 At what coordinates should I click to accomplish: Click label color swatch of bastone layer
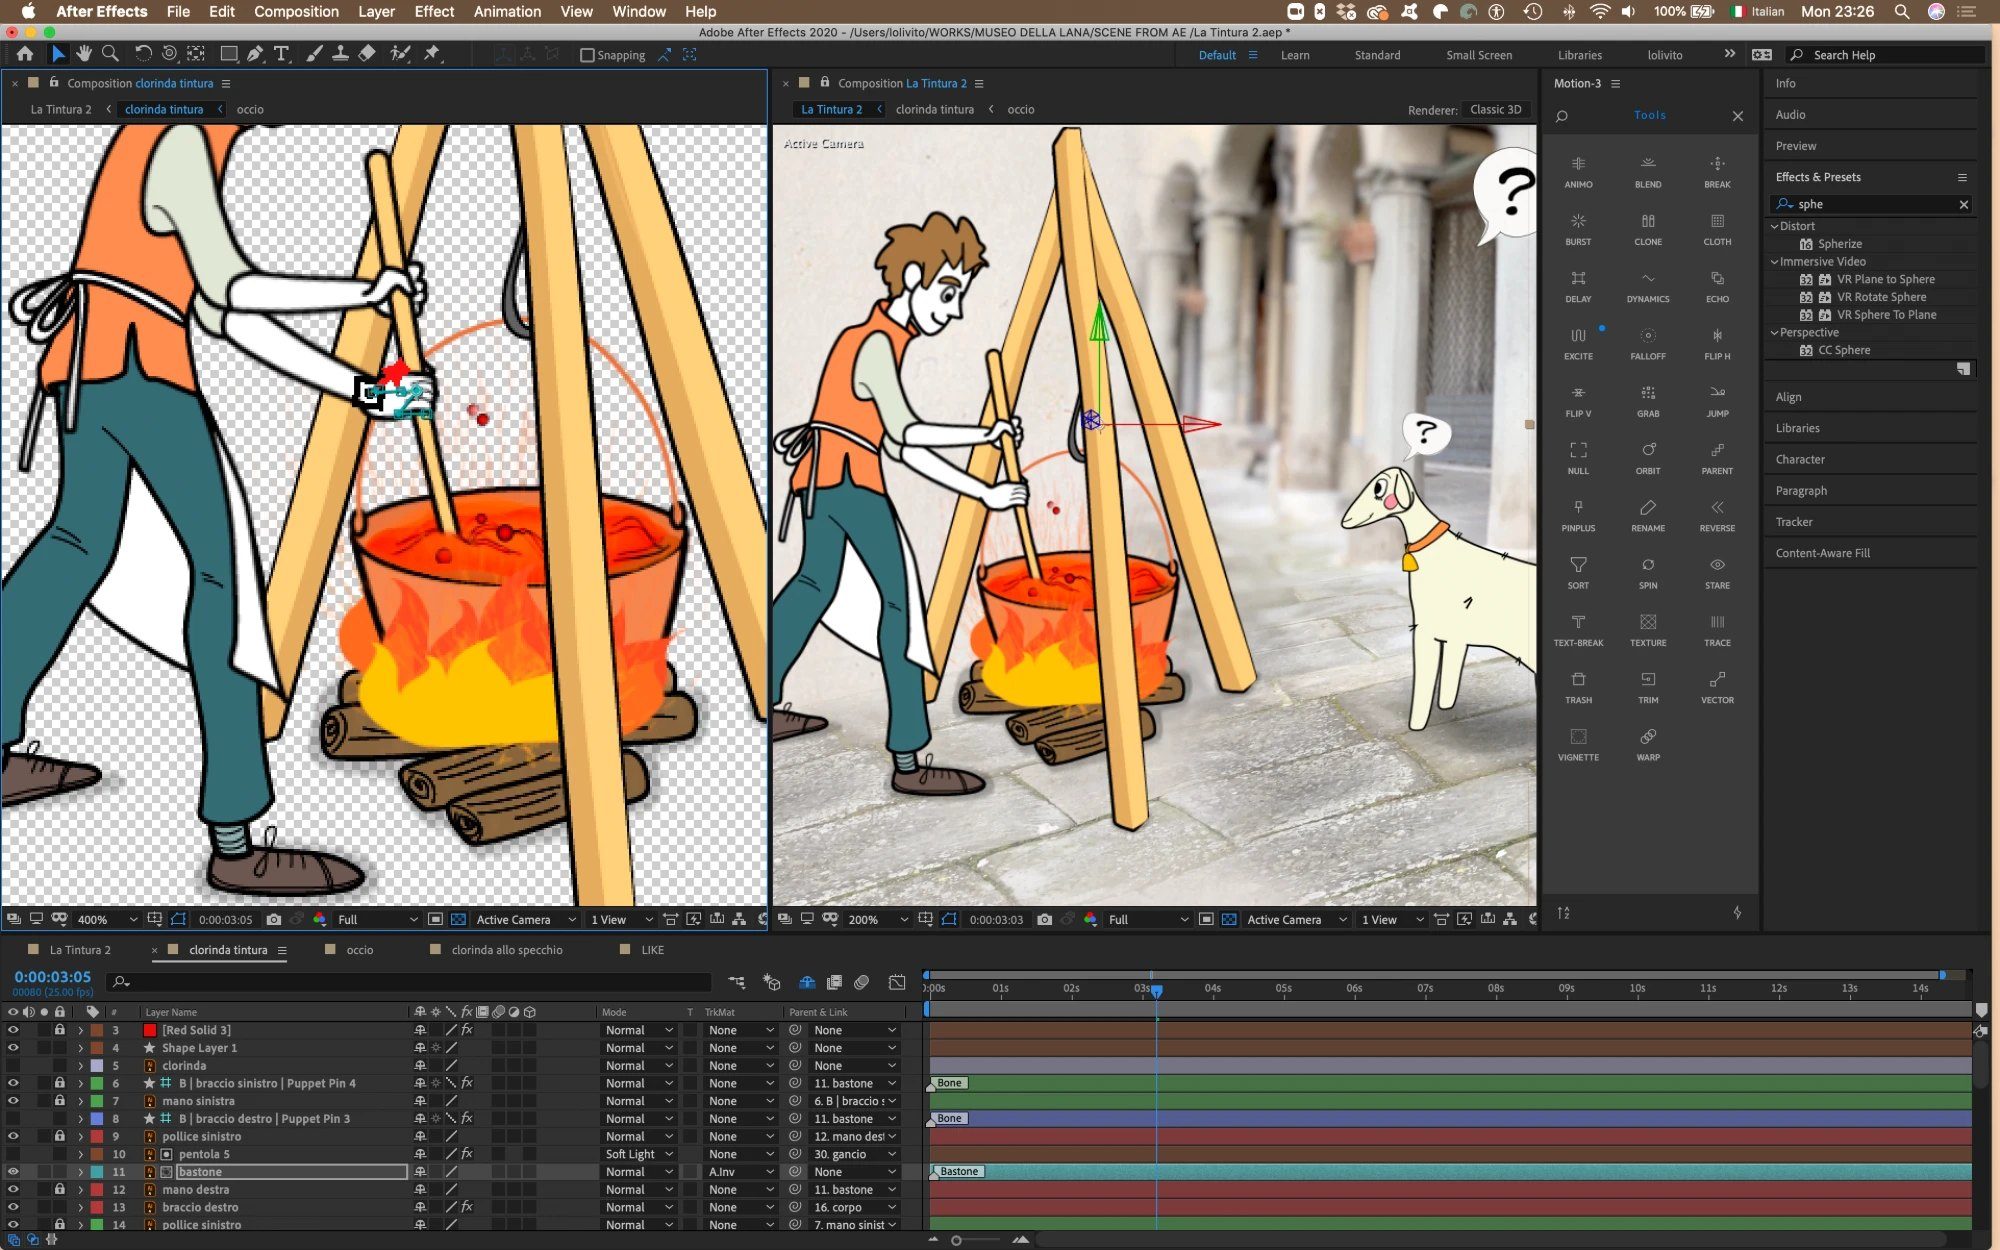coord(97,1172)
